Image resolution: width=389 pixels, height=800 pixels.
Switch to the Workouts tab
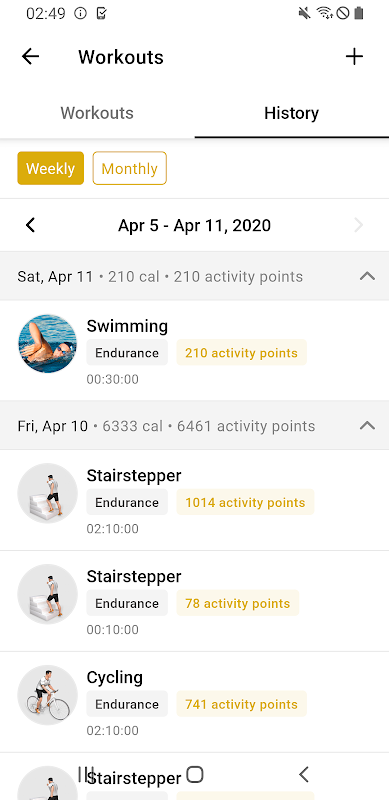(x=97, y=113)
